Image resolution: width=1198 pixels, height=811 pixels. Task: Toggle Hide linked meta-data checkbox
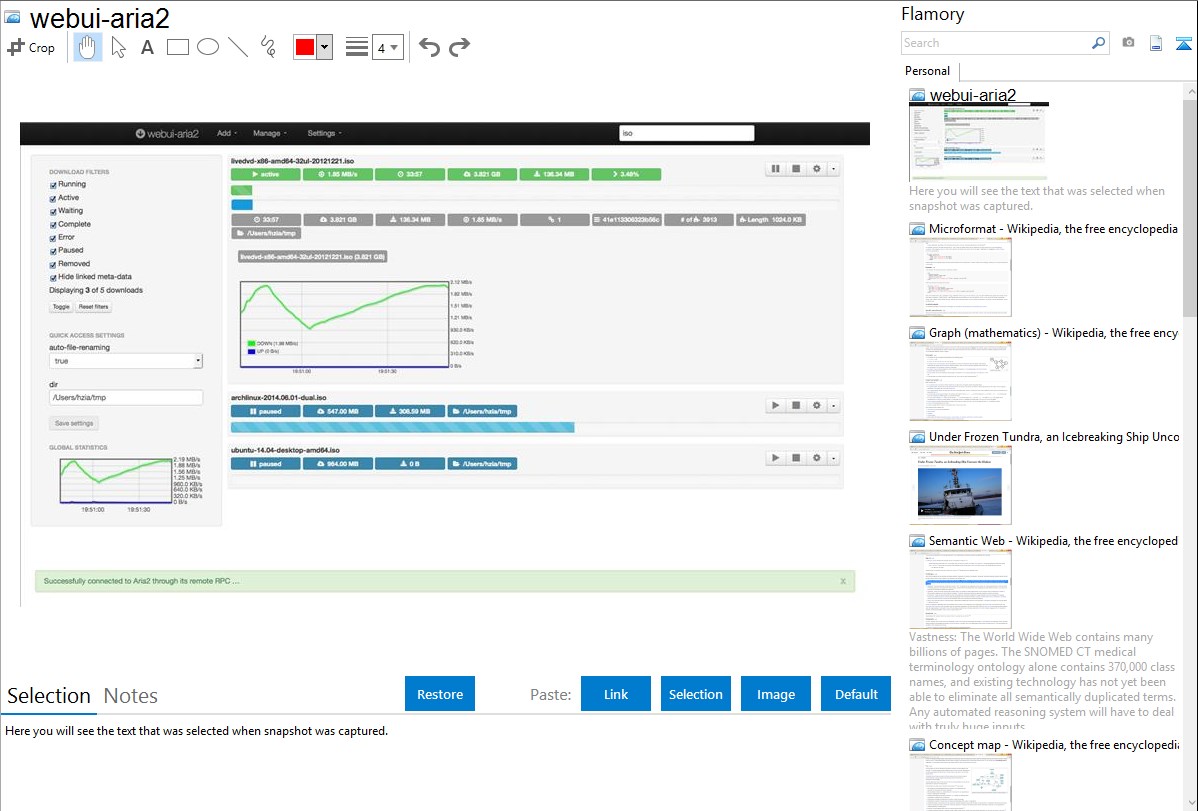click(53, 277)
